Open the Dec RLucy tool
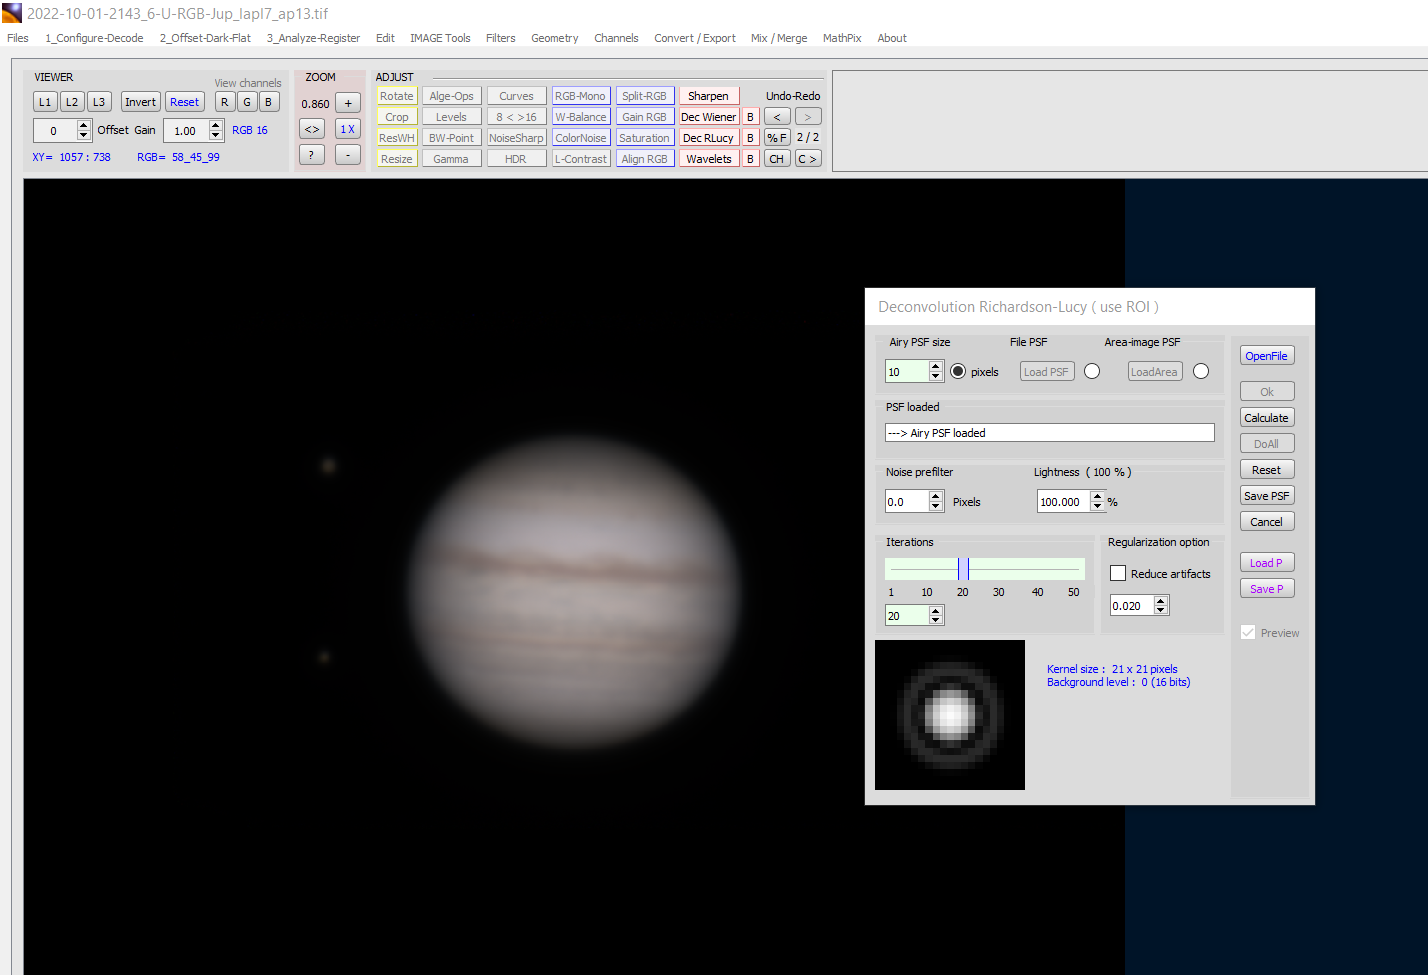The width and height of the screenshot is (1428, 975). [708, 138]
